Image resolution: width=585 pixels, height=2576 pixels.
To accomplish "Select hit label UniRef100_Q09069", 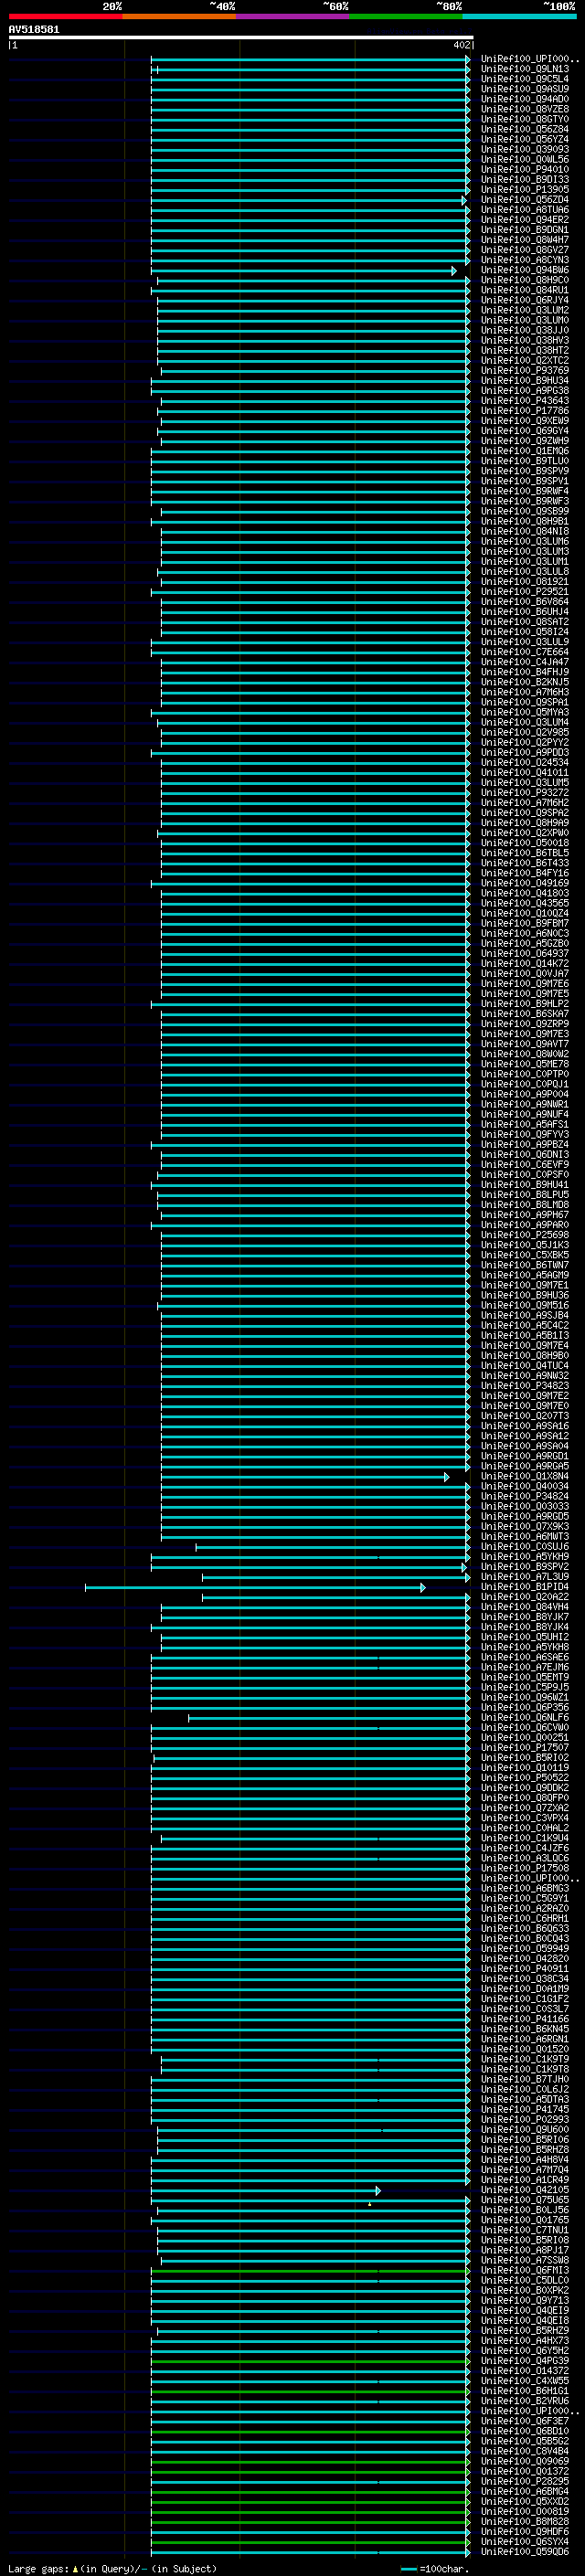I will [x=525, y=2461].
